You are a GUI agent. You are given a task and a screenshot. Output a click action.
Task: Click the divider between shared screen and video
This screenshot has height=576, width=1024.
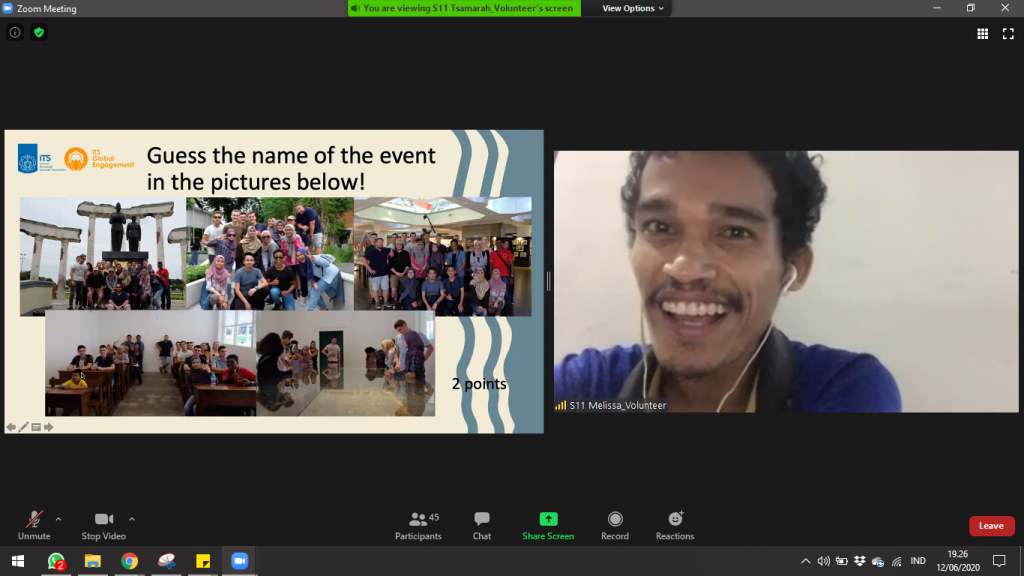(x=548, y=282)
